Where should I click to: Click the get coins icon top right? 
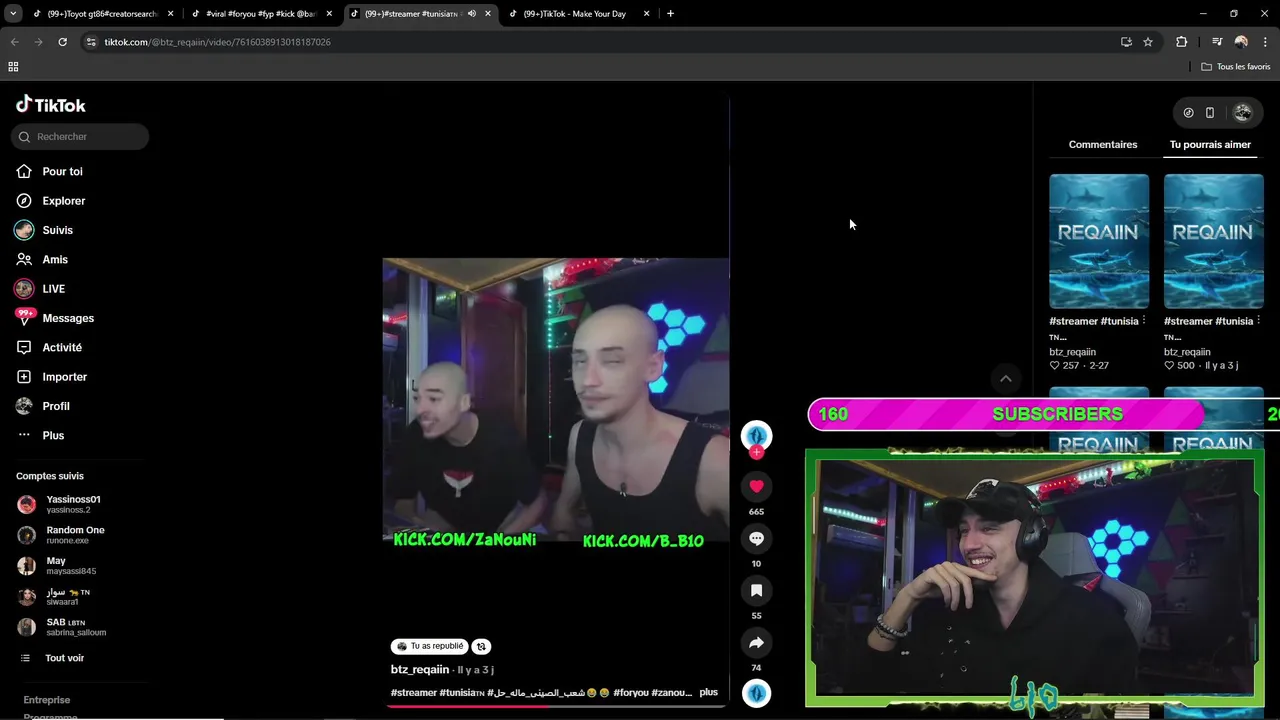pos(1188,113)
